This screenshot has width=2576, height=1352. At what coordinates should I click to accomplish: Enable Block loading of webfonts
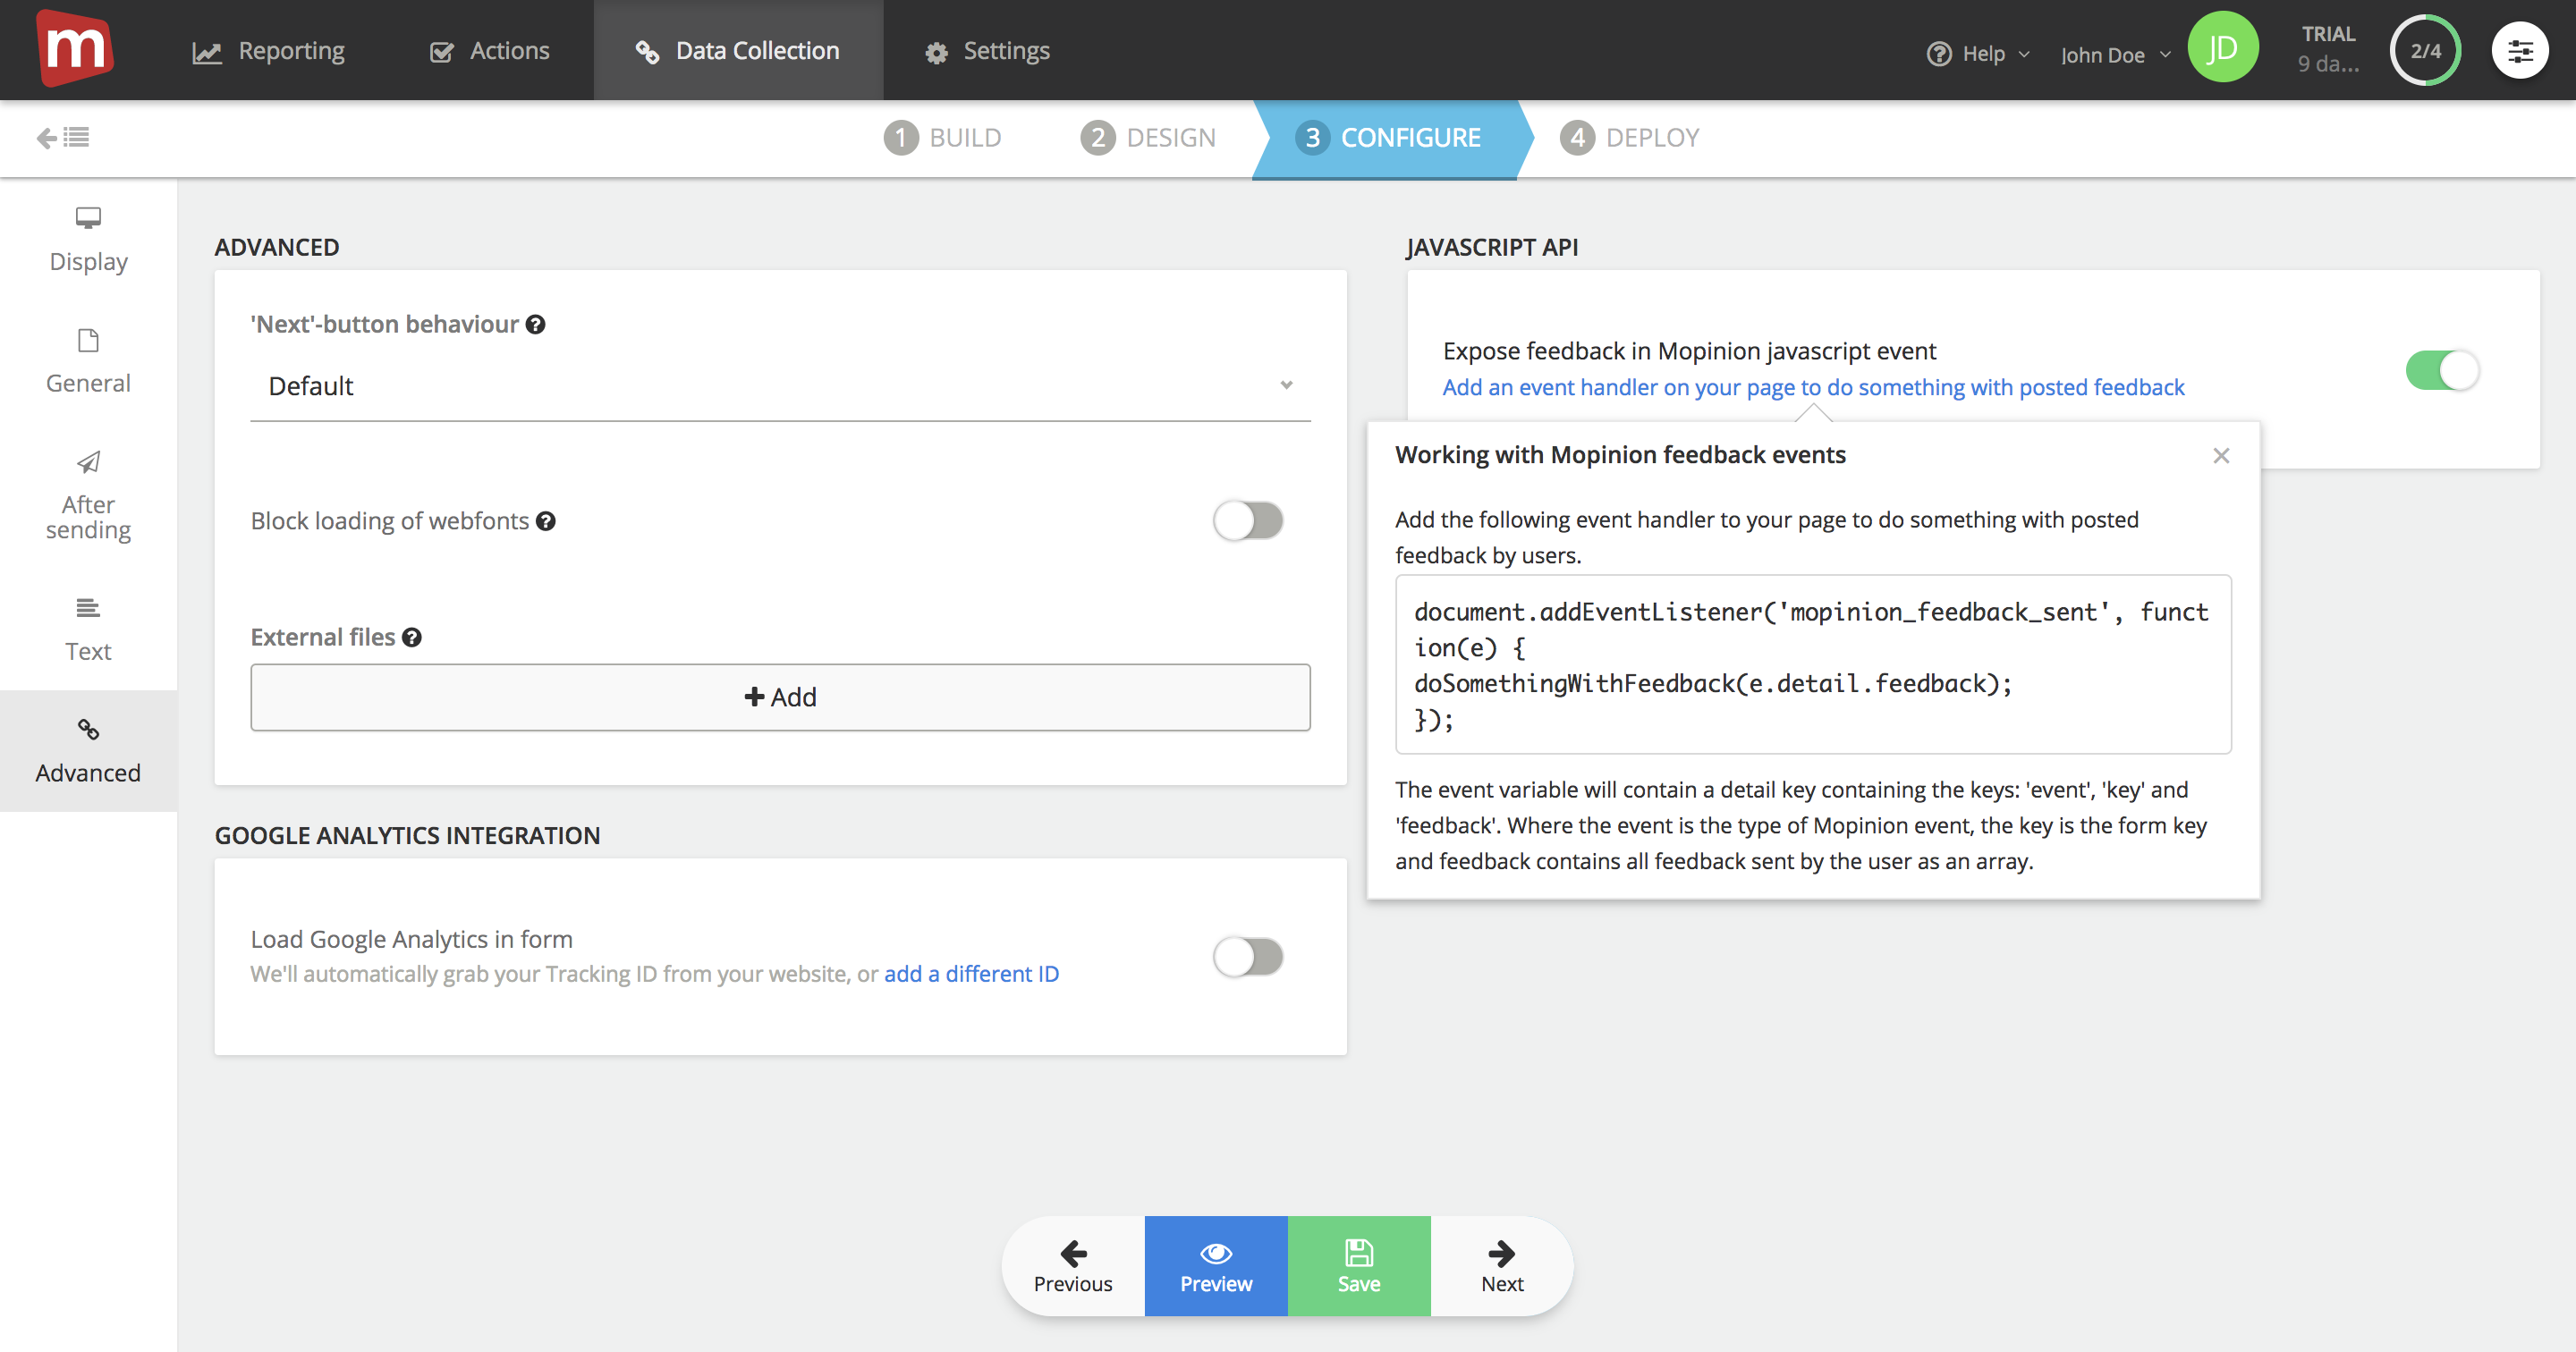[1248, 520]
